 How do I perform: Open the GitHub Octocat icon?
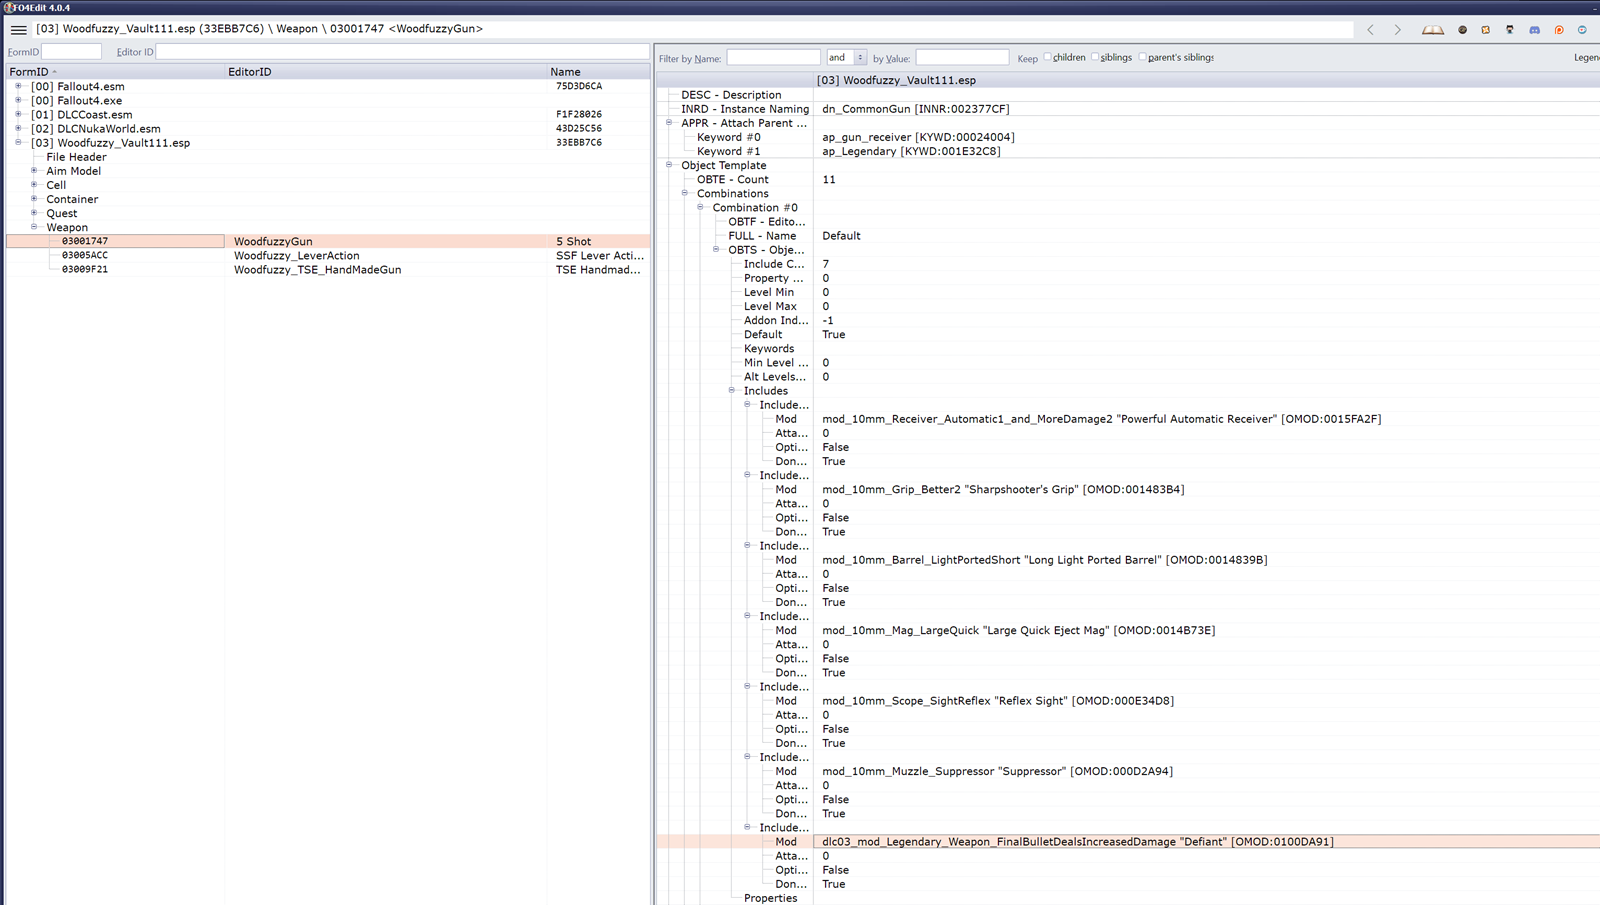pos(1510,30)
